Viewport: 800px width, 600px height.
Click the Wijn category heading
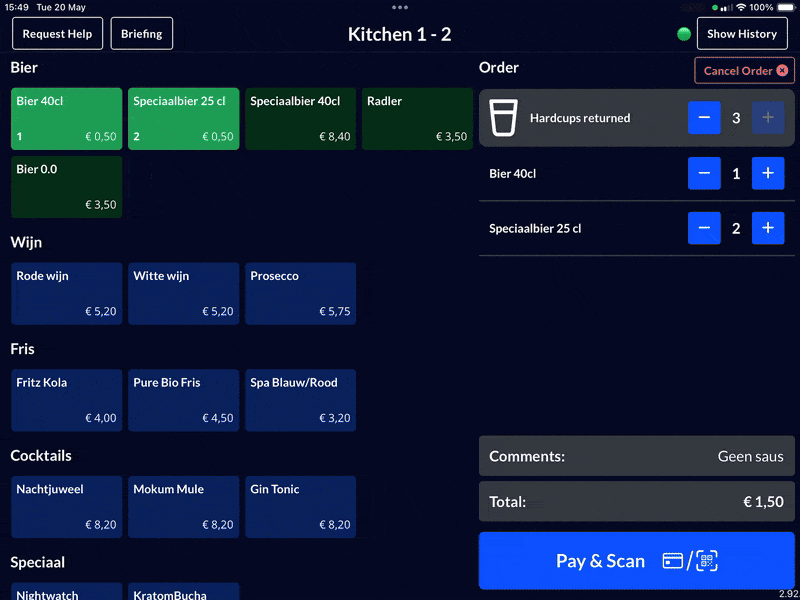[26, 242]
